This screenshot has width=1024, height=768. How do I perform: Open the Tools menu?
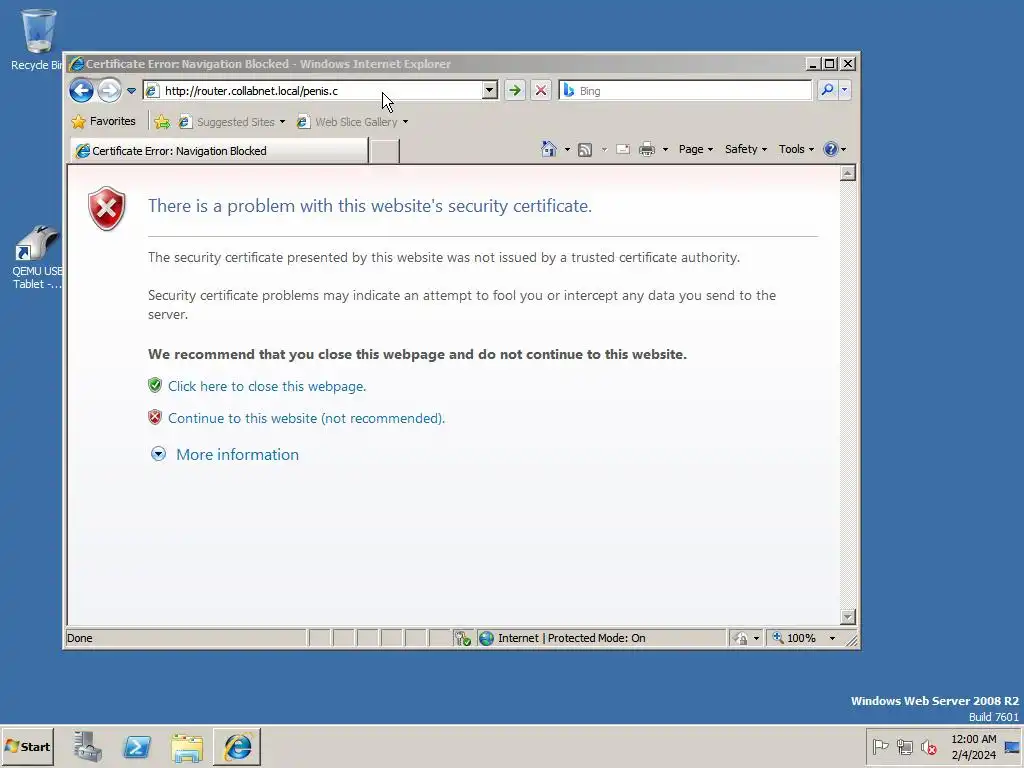(796, 150)
